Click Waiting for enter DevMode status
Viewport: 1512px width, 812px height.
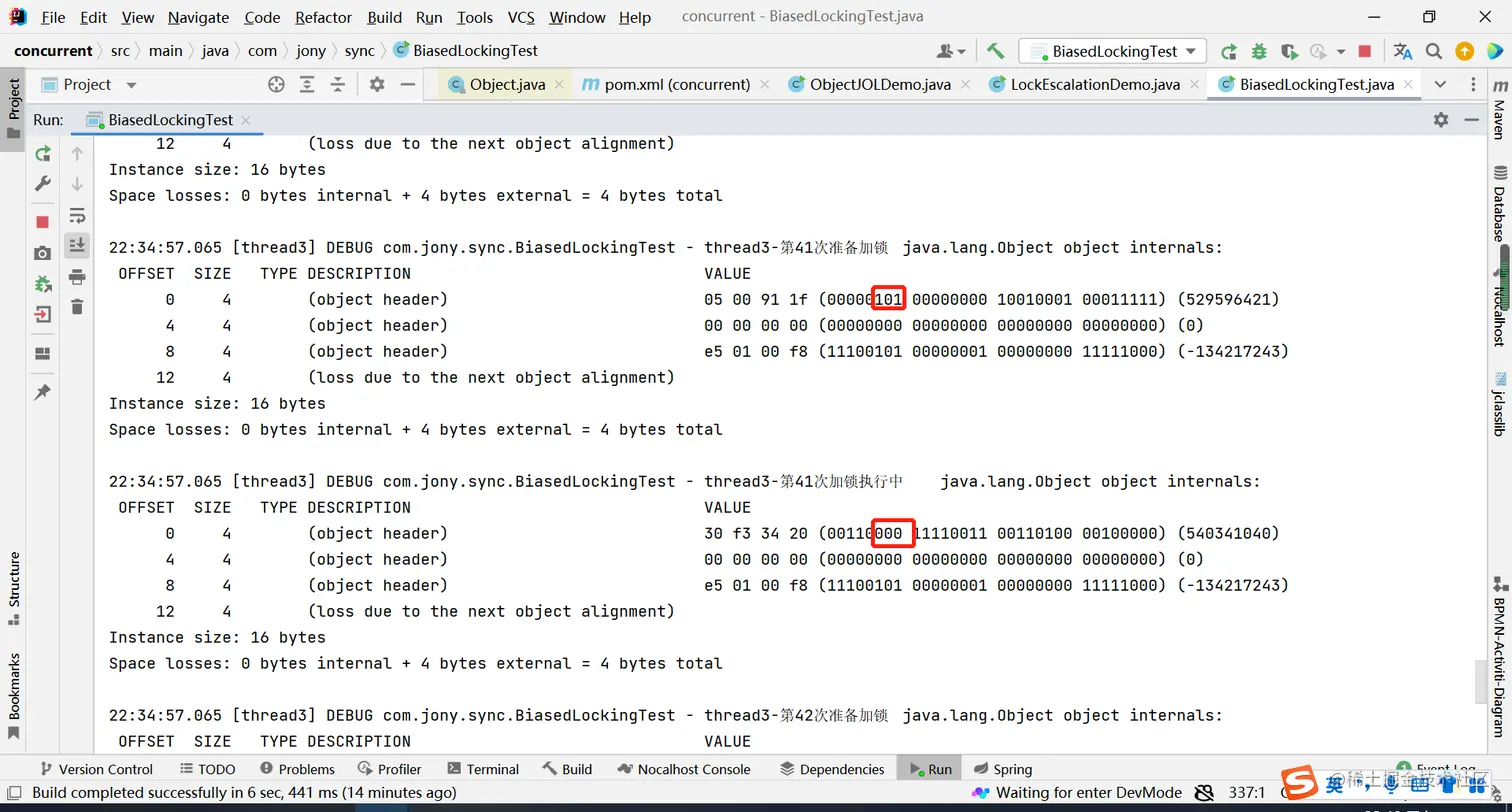1076,793
